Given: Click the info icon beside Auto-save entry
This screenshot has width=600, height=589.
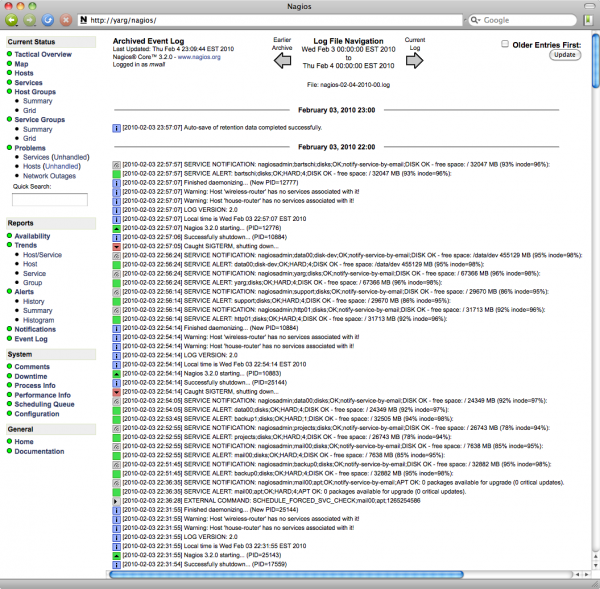Looking at the screenshot, I should pos(115,128).
